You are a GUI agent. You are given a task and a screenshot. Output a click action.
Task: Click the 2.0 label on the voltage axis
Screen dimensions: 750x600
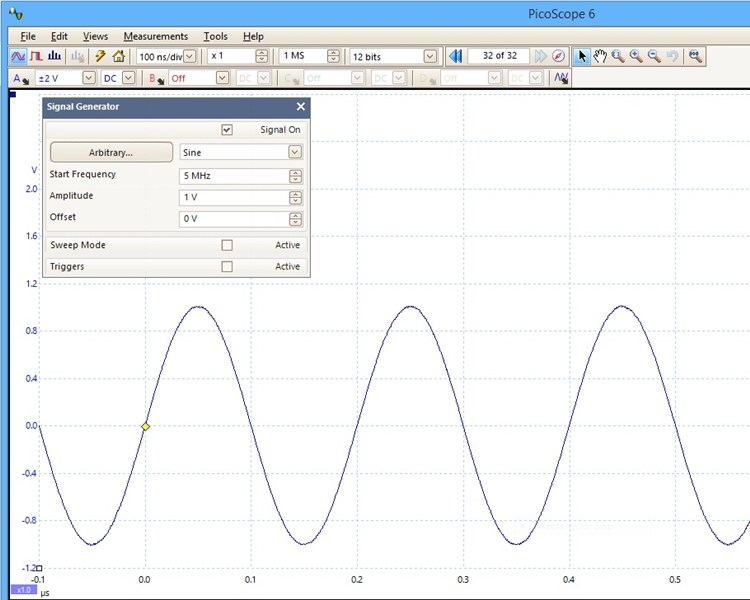(x=32, y=189)
